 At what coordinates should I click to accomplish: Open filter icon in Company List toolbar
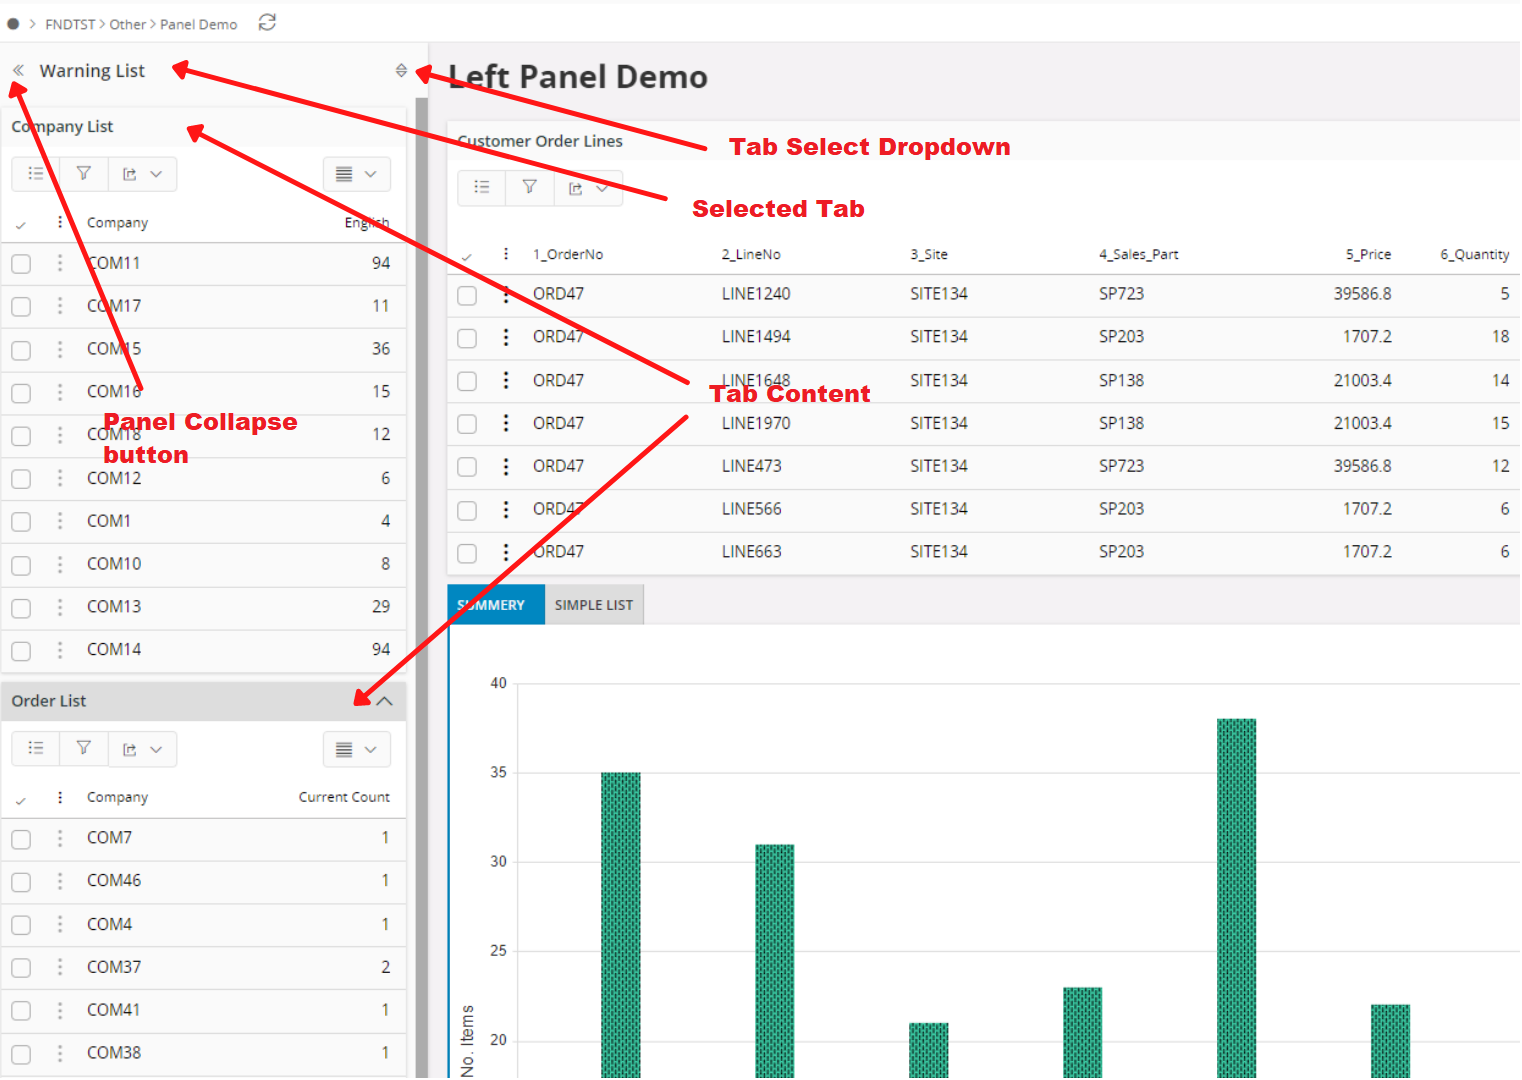pos(84,174)
